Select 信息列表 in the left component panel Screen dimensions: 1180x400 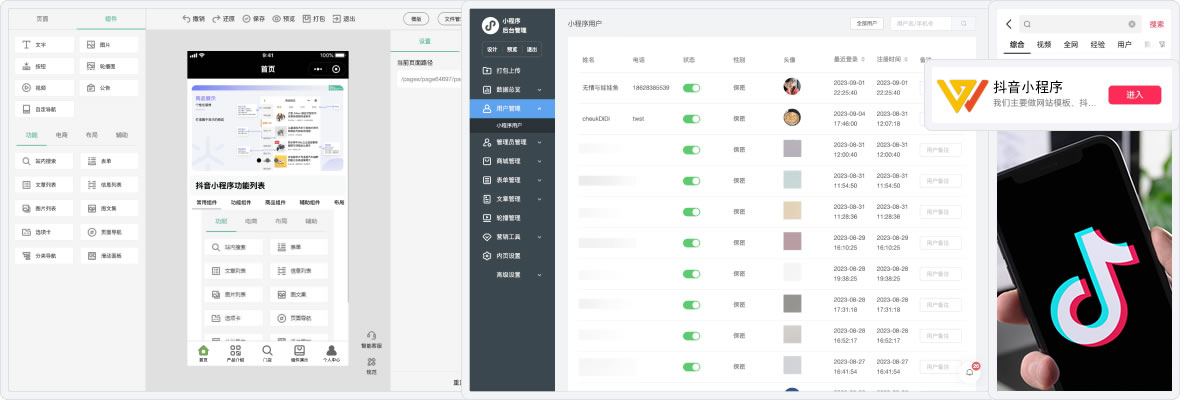[109, 184]
